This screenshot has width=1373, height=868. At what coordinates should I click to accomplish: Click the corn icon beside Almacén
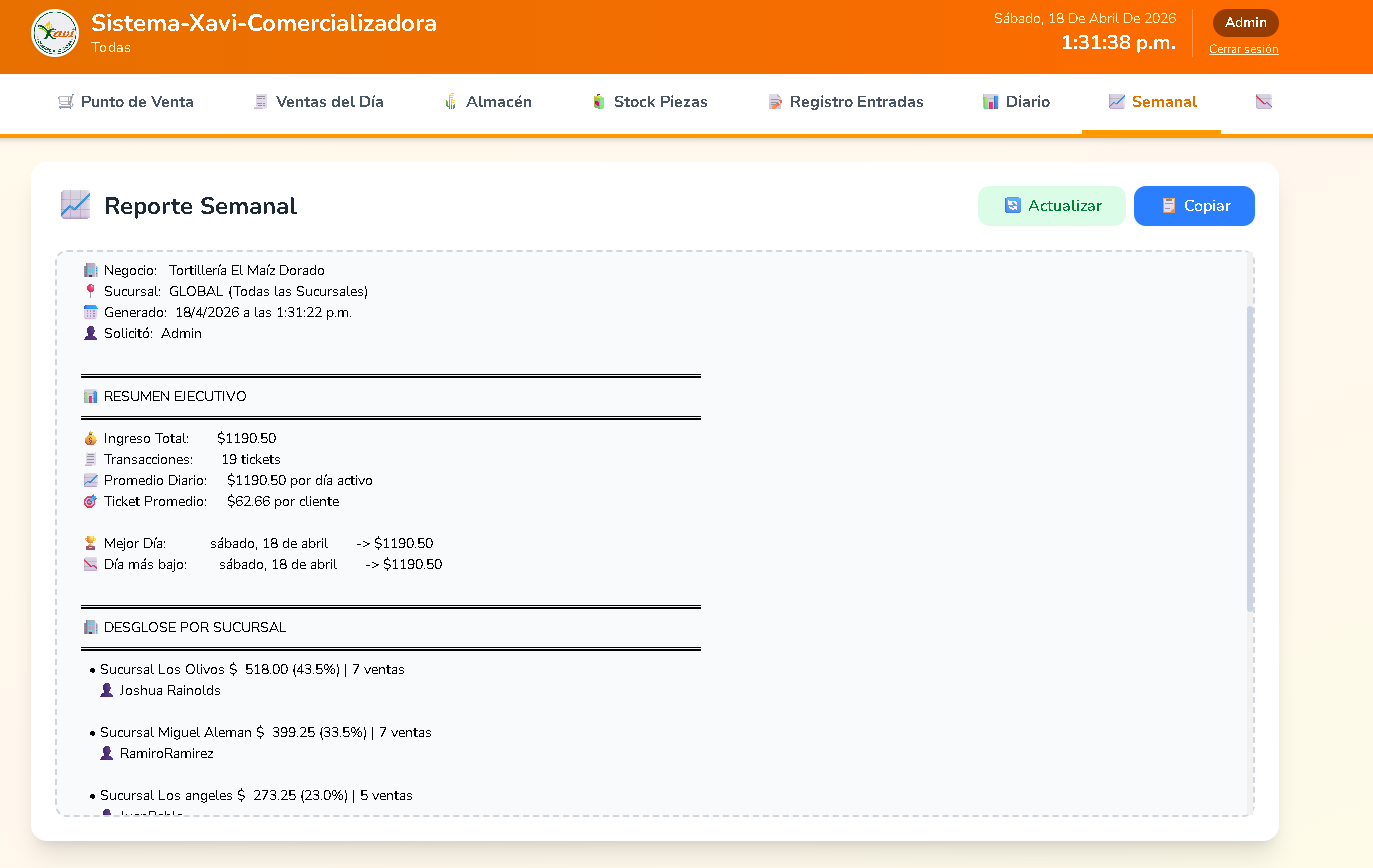pos(451,102)
